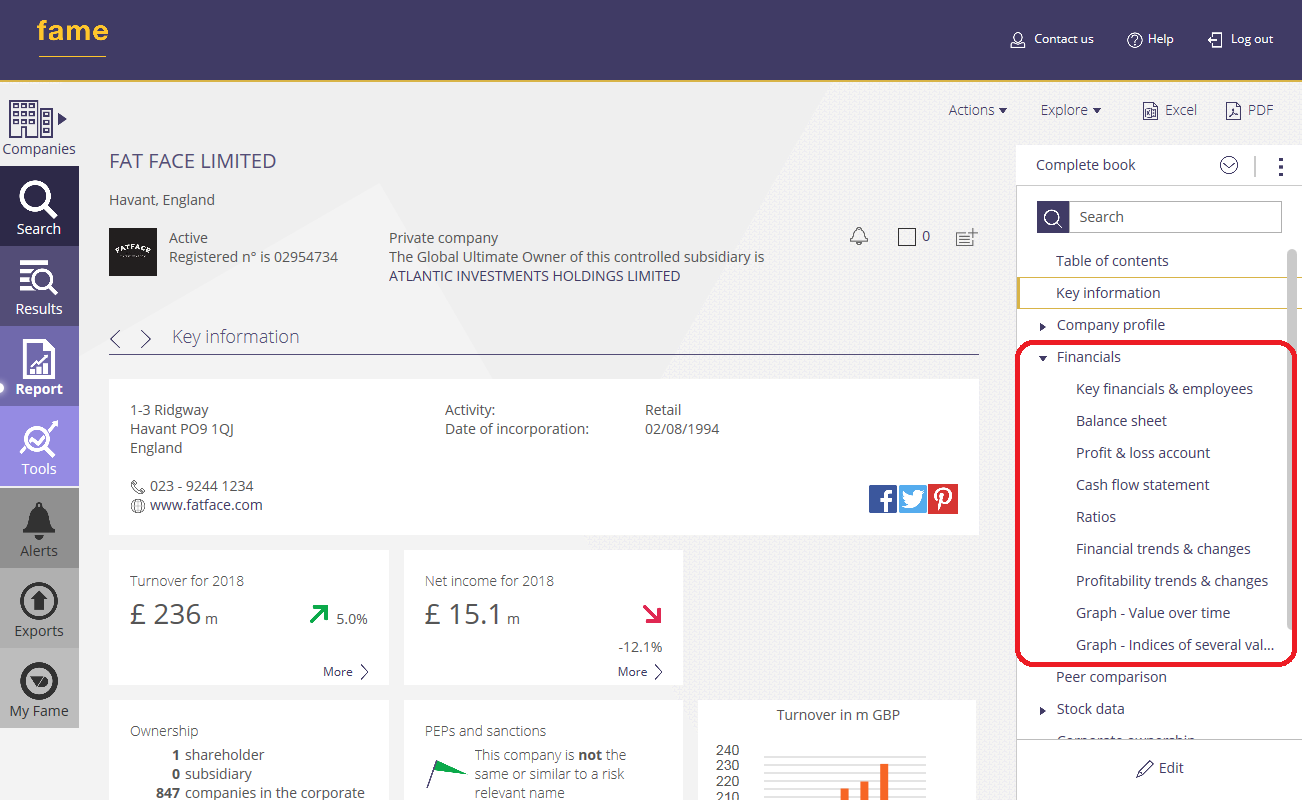Collapse the Financials section

(1043, 358)
